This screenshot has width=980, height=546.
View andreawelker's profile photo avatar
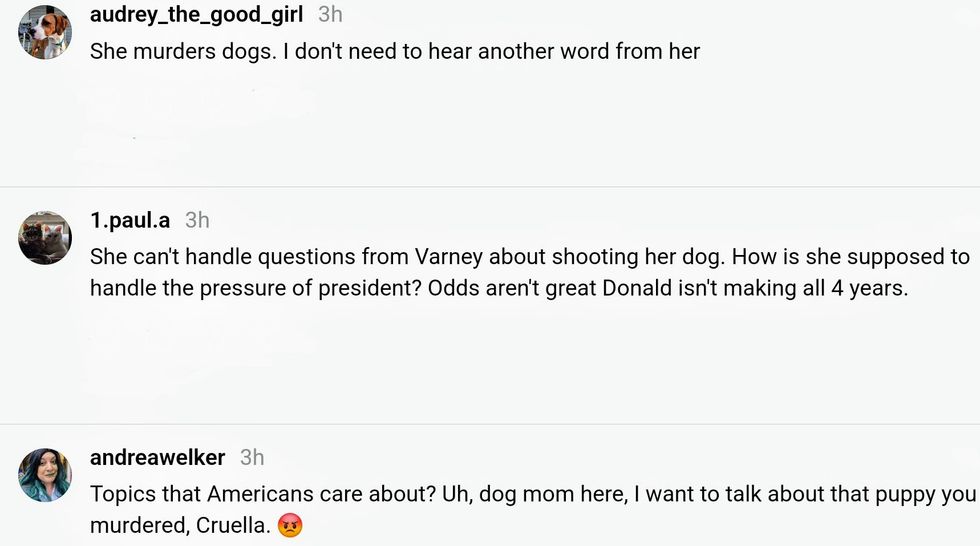click(x=45, y=474)
